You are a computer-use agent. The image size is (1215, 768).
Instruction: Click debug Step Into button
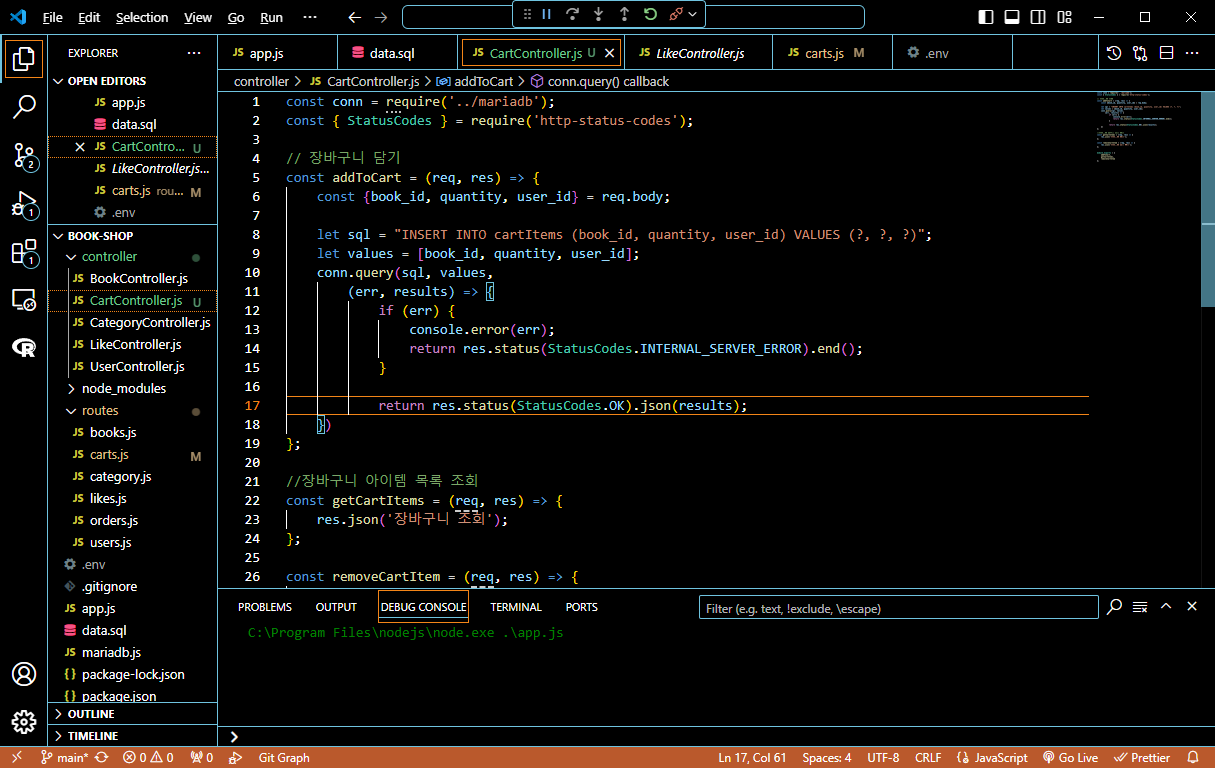pos(599,14)
